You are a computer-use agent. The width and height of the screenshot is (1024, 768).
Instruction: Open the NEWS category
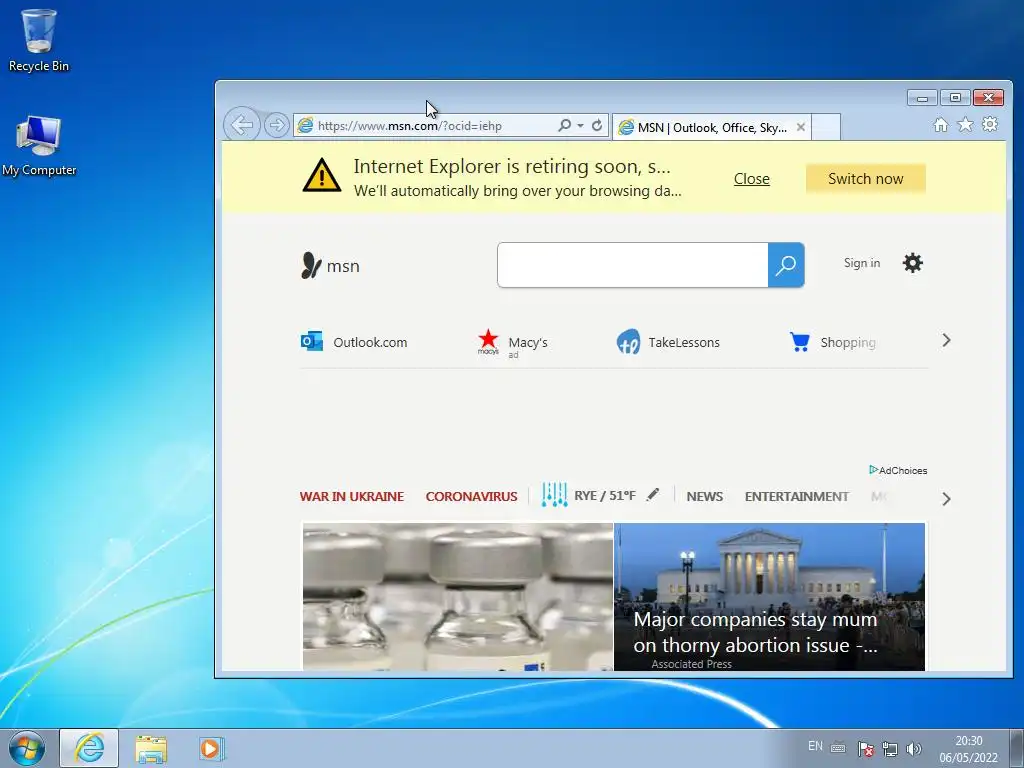(705, 496)
